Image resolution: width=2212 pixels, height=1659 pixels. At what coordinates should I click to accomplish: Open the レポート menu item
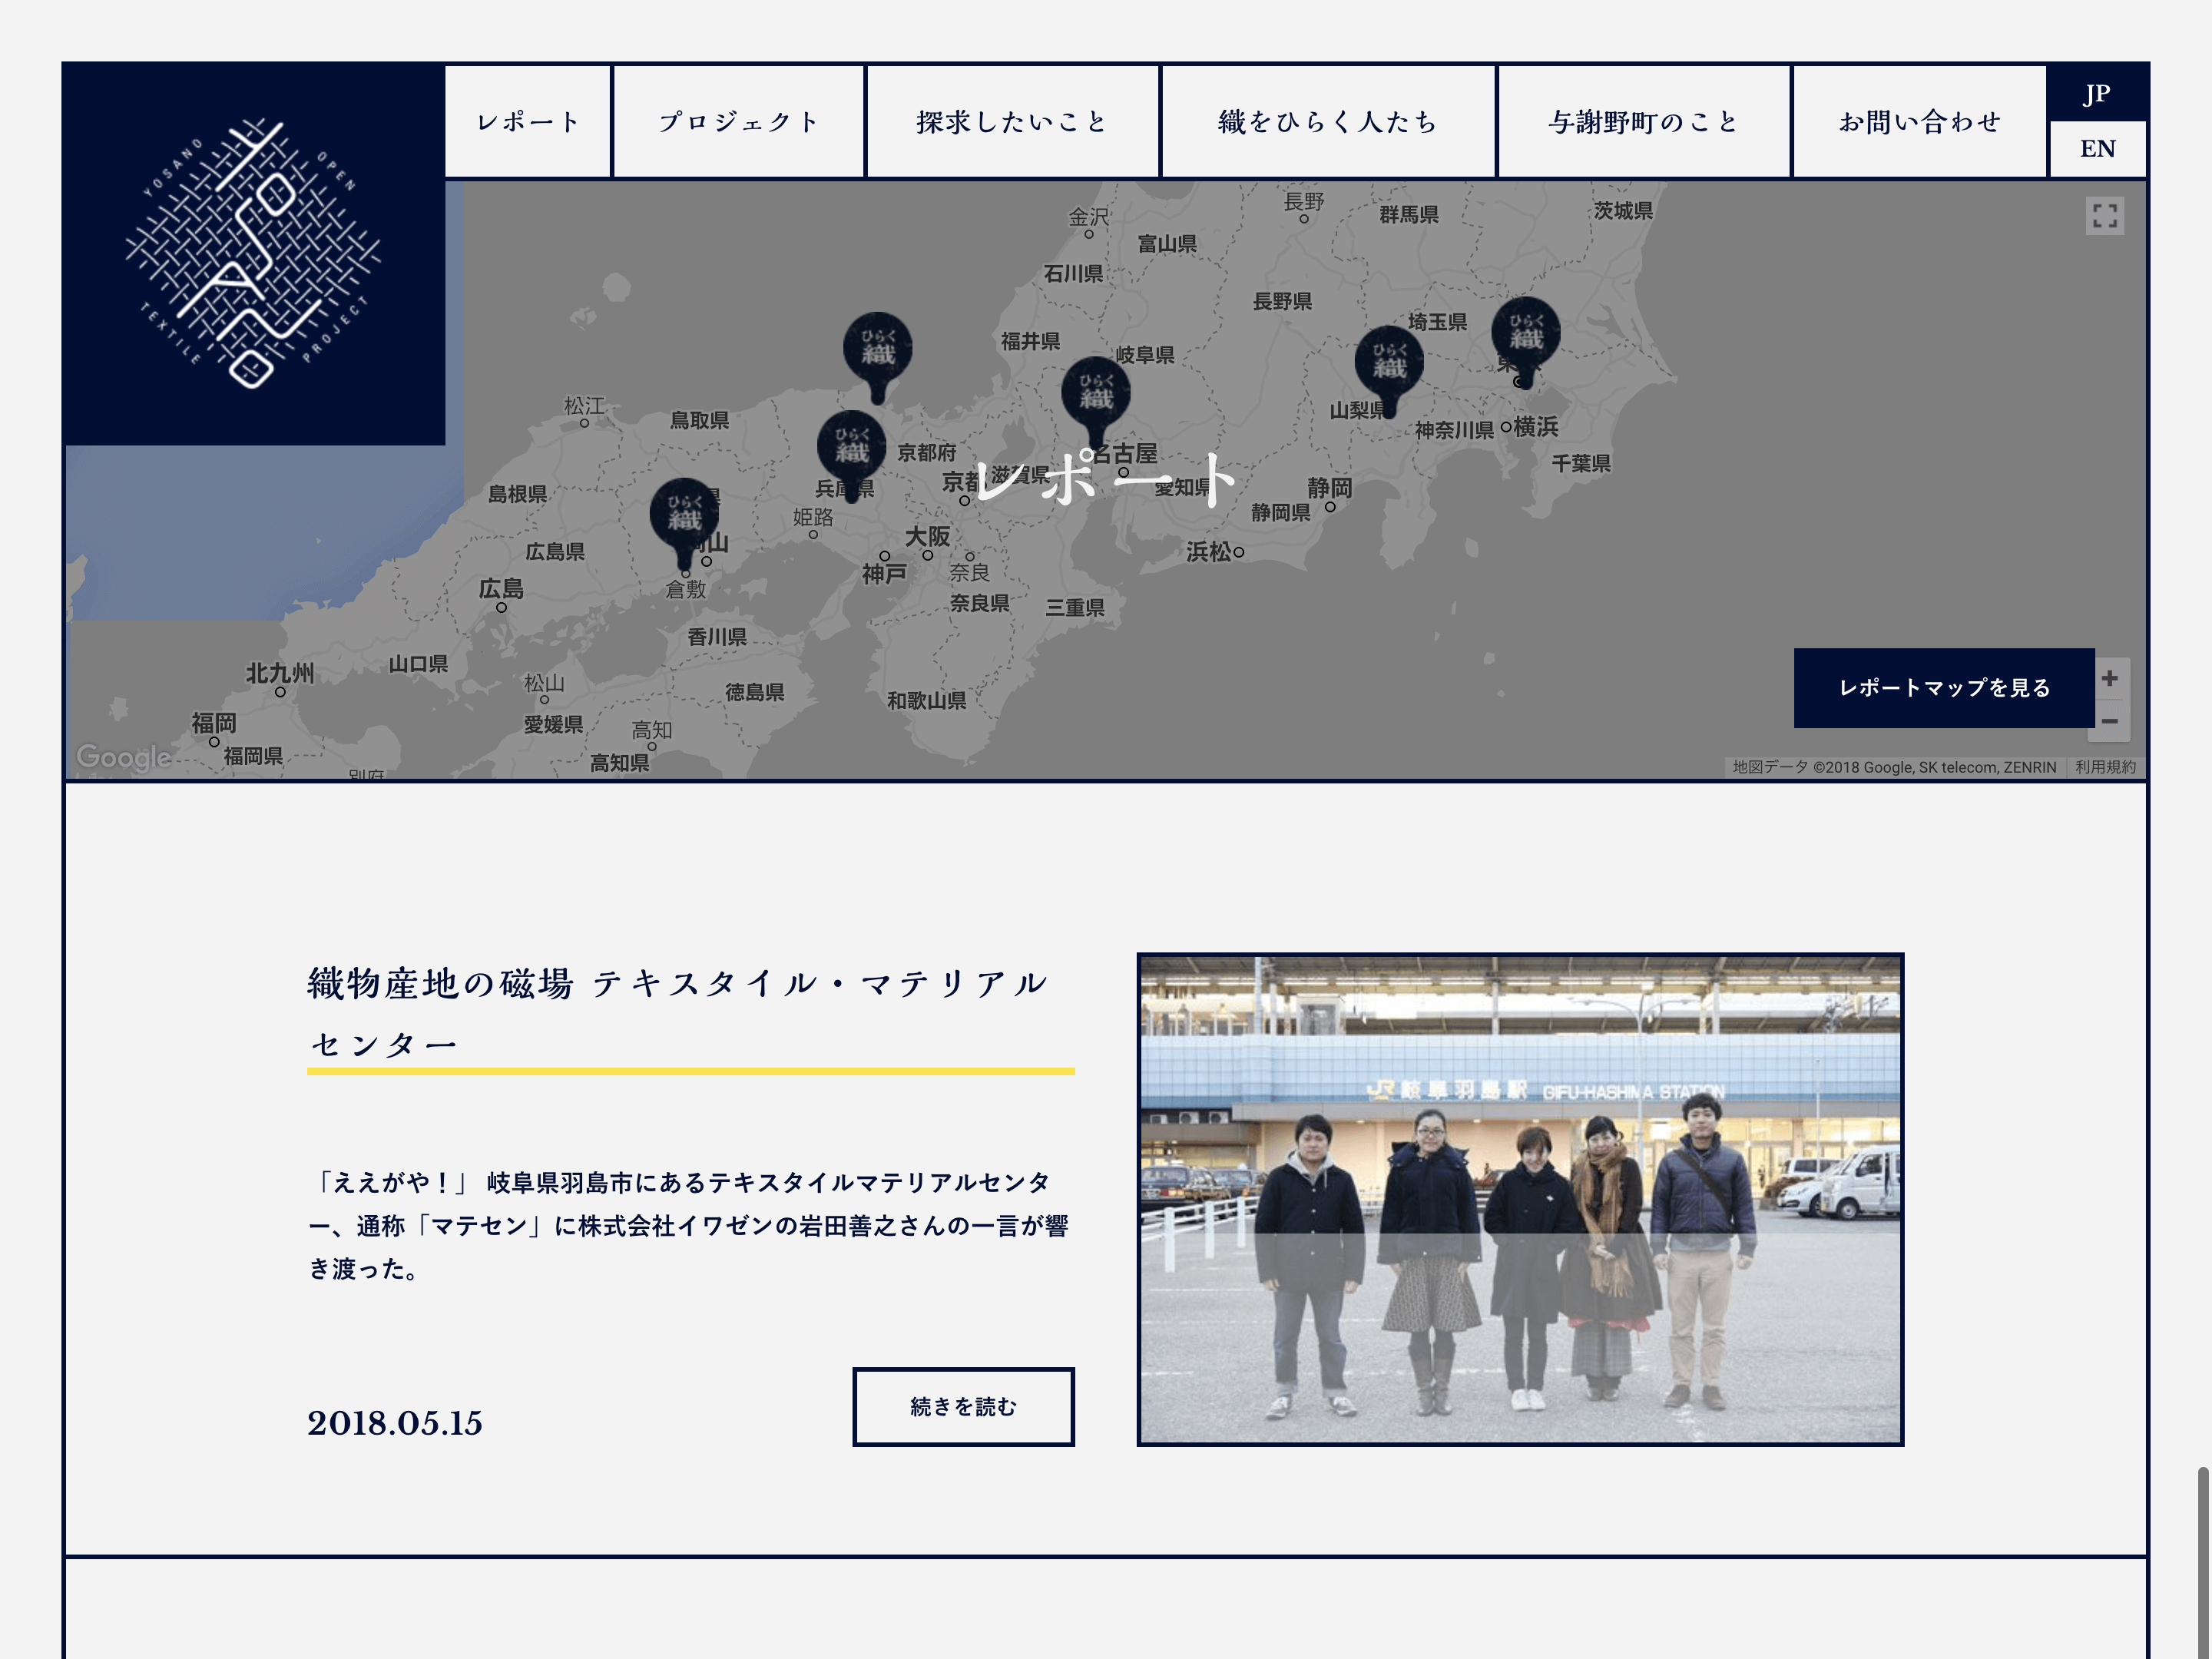pos(528,122)
